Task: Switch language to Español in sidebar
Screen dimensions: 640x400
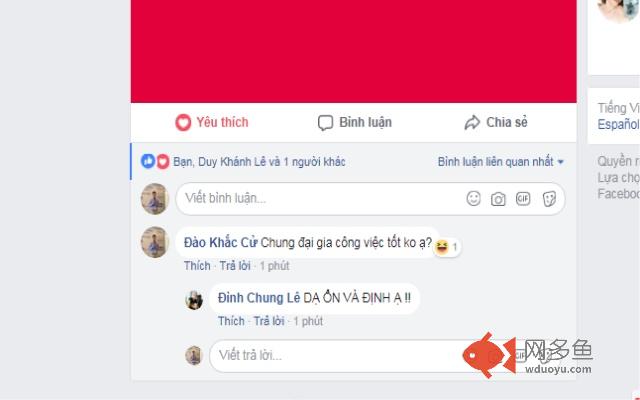Action: click(x=618, y=124)
